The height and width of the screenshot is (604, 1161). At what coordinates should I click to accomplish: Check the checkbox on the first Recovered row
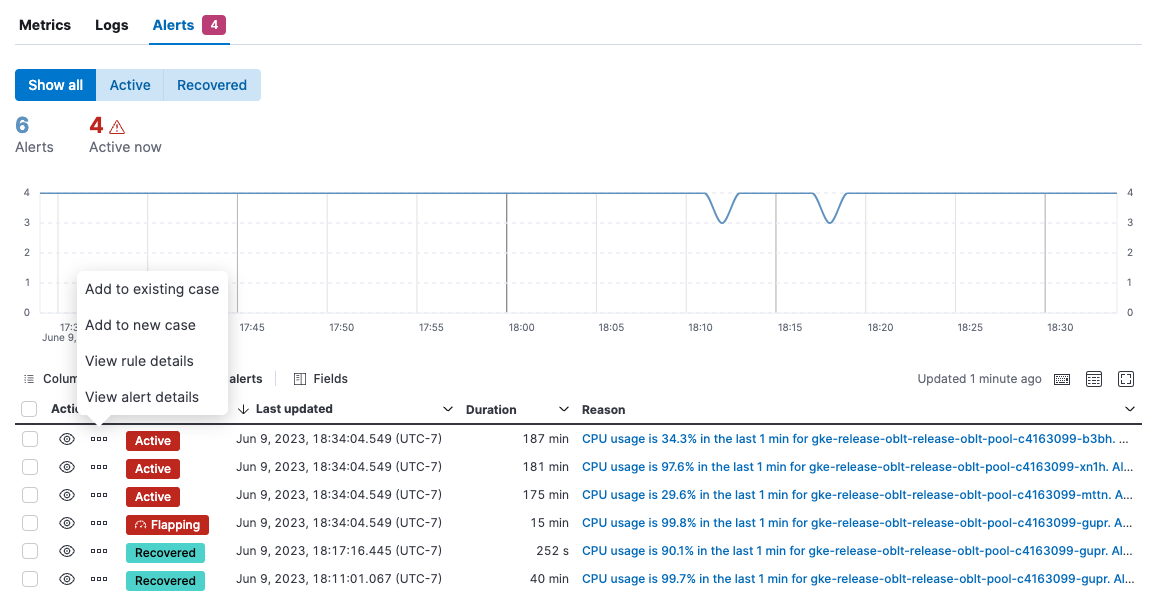(29, 551)
